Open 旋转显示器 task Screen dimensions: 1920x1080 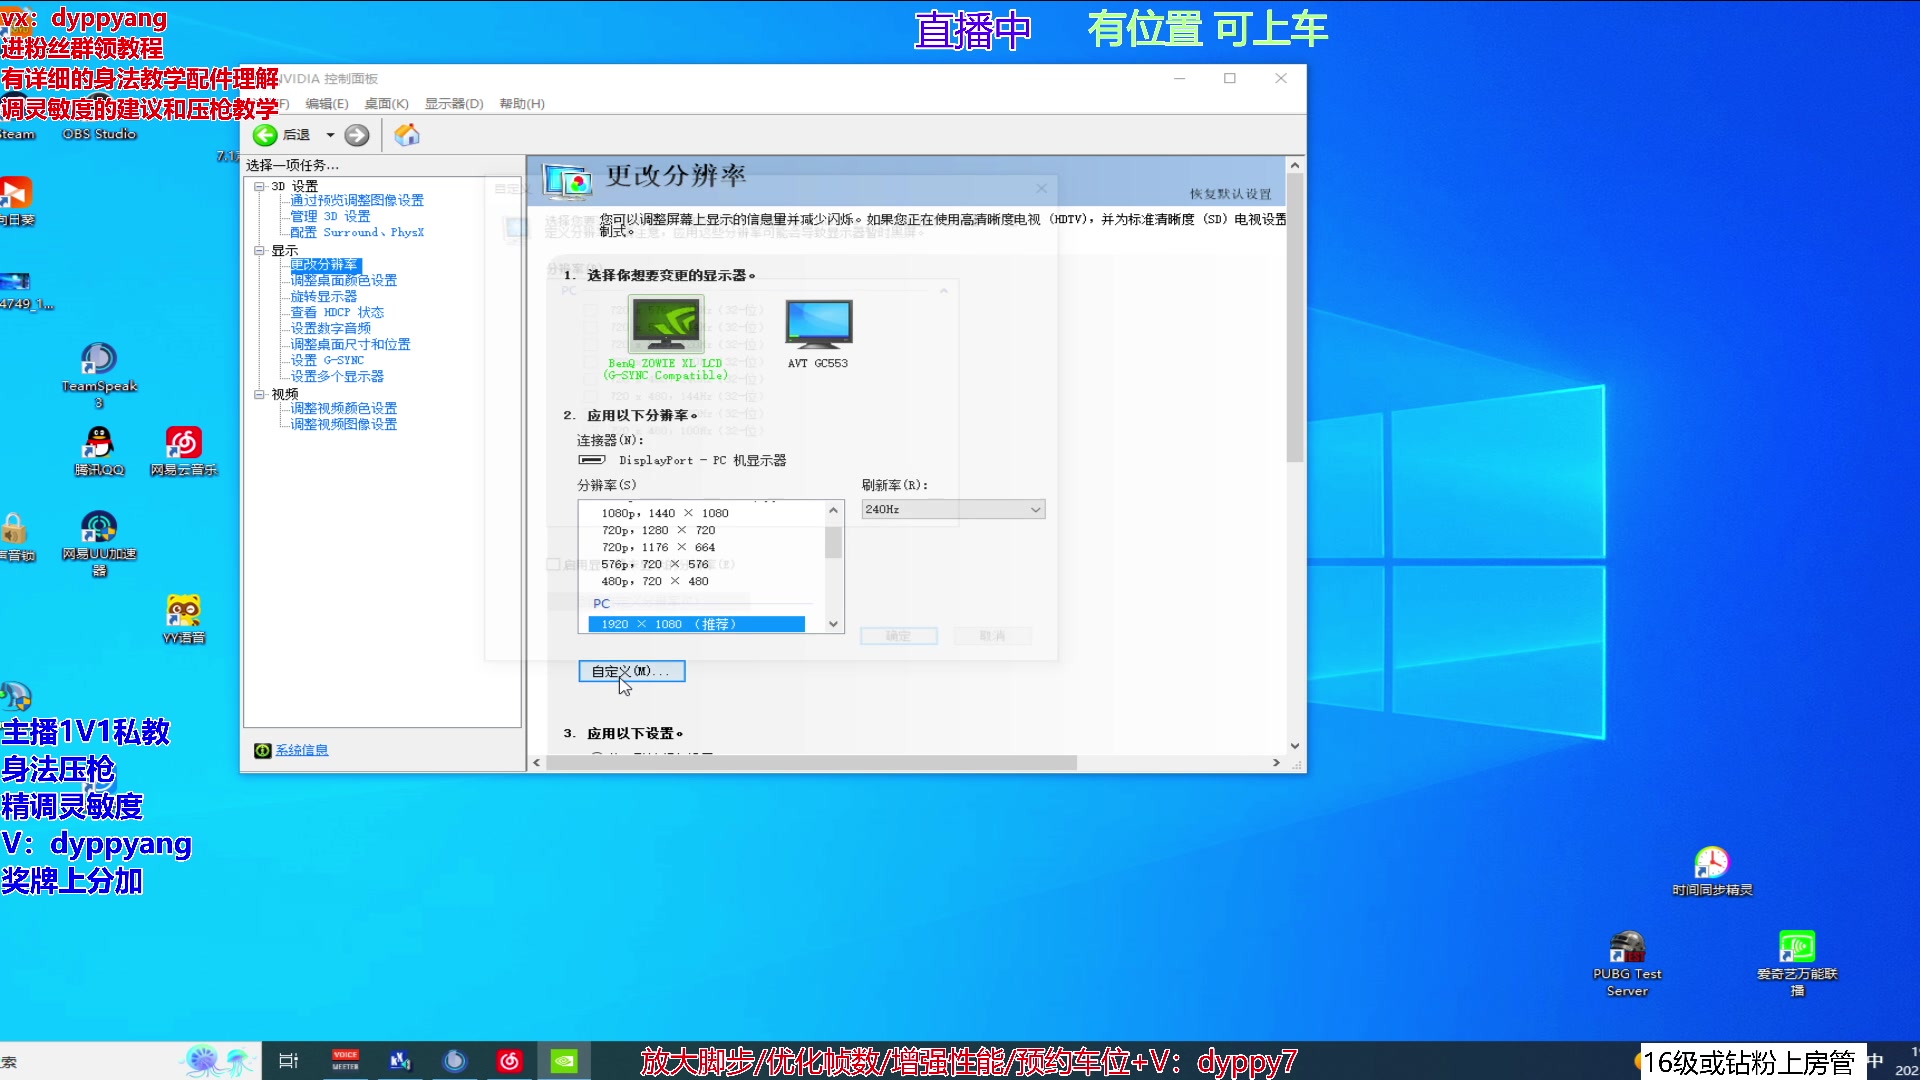(324, 297)
